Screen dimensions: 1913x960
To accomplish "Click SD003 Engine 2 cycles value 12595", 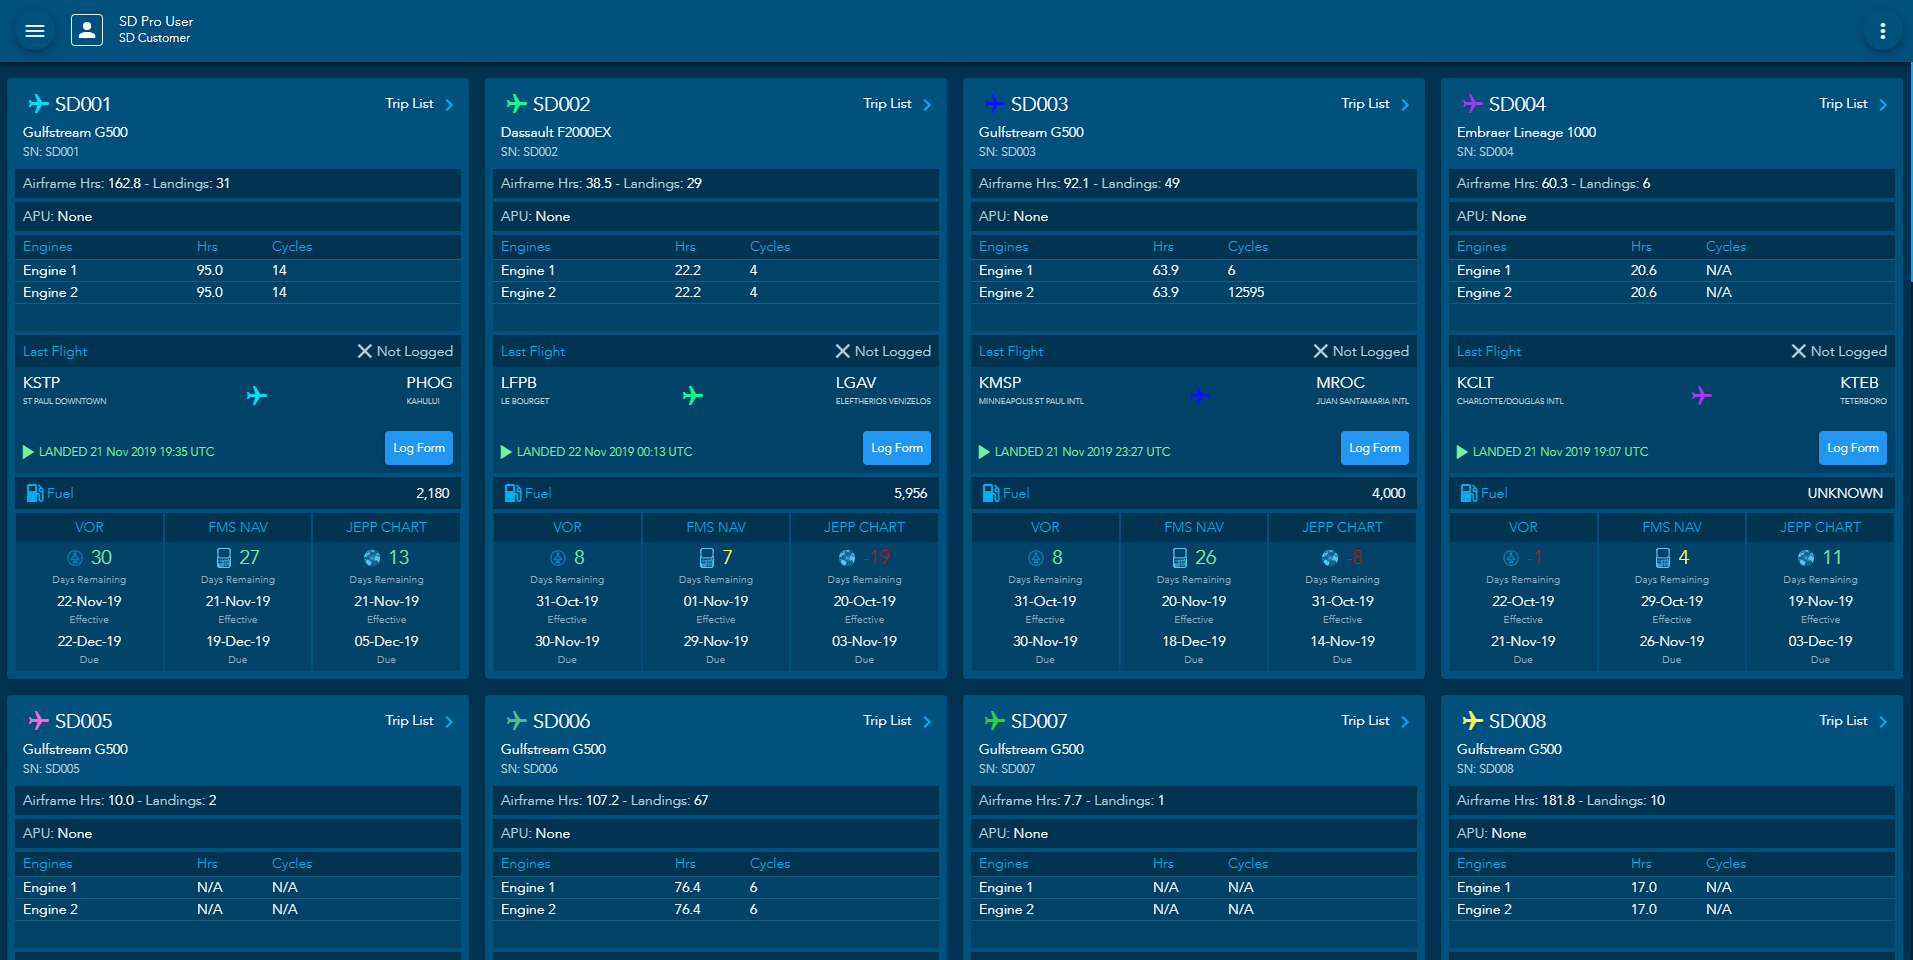I will 1246,292.
